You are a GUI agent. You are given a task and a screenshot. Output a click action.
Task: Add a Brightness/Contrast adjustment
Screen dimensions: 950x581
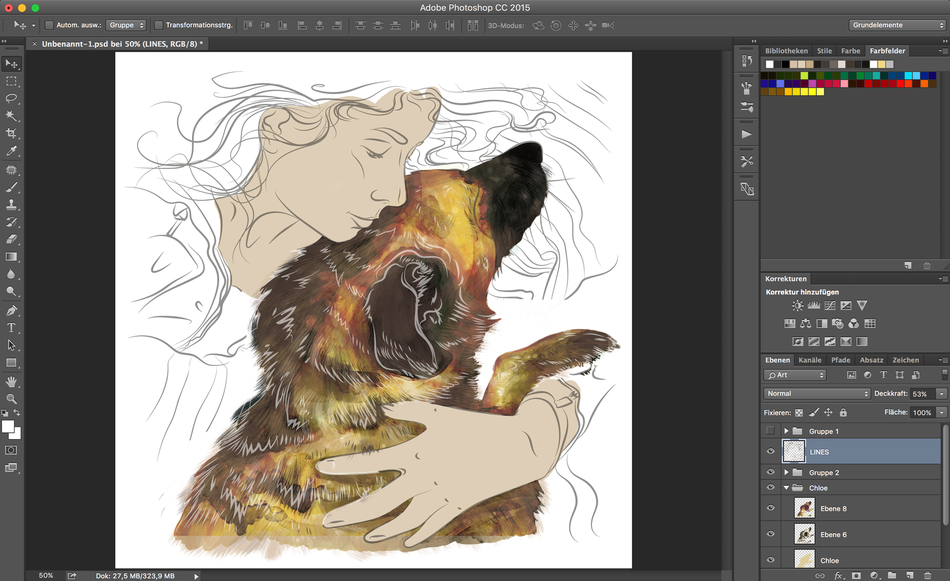coord(797,305)
